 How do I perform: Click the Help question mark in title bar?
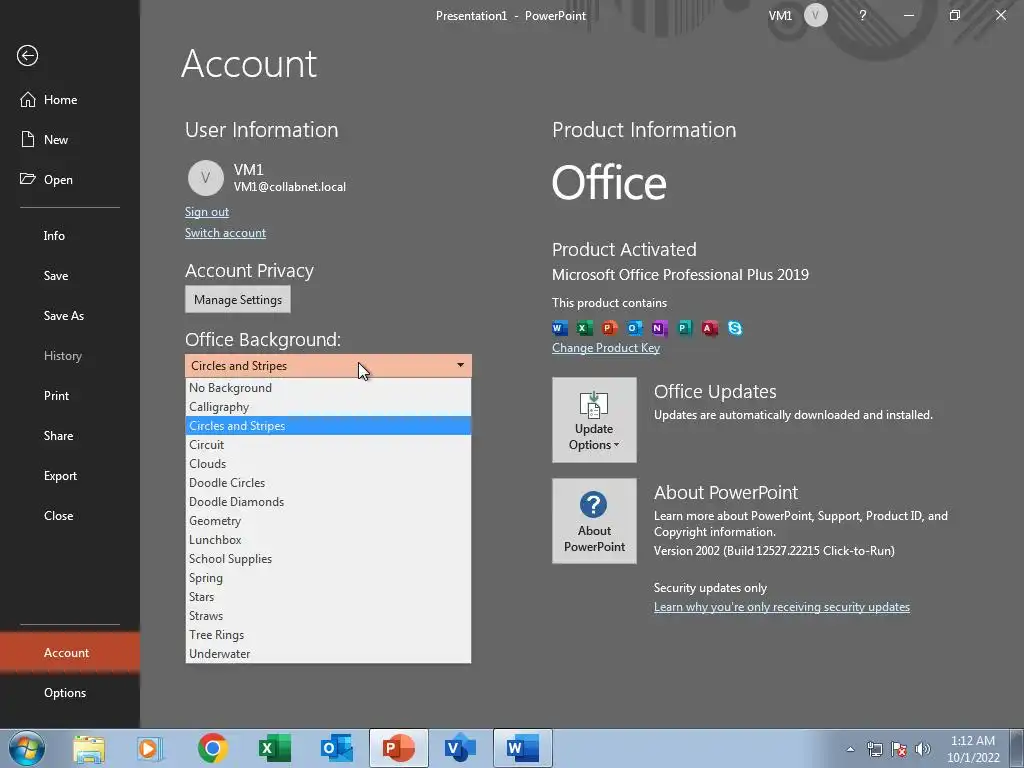coord(863,15)
